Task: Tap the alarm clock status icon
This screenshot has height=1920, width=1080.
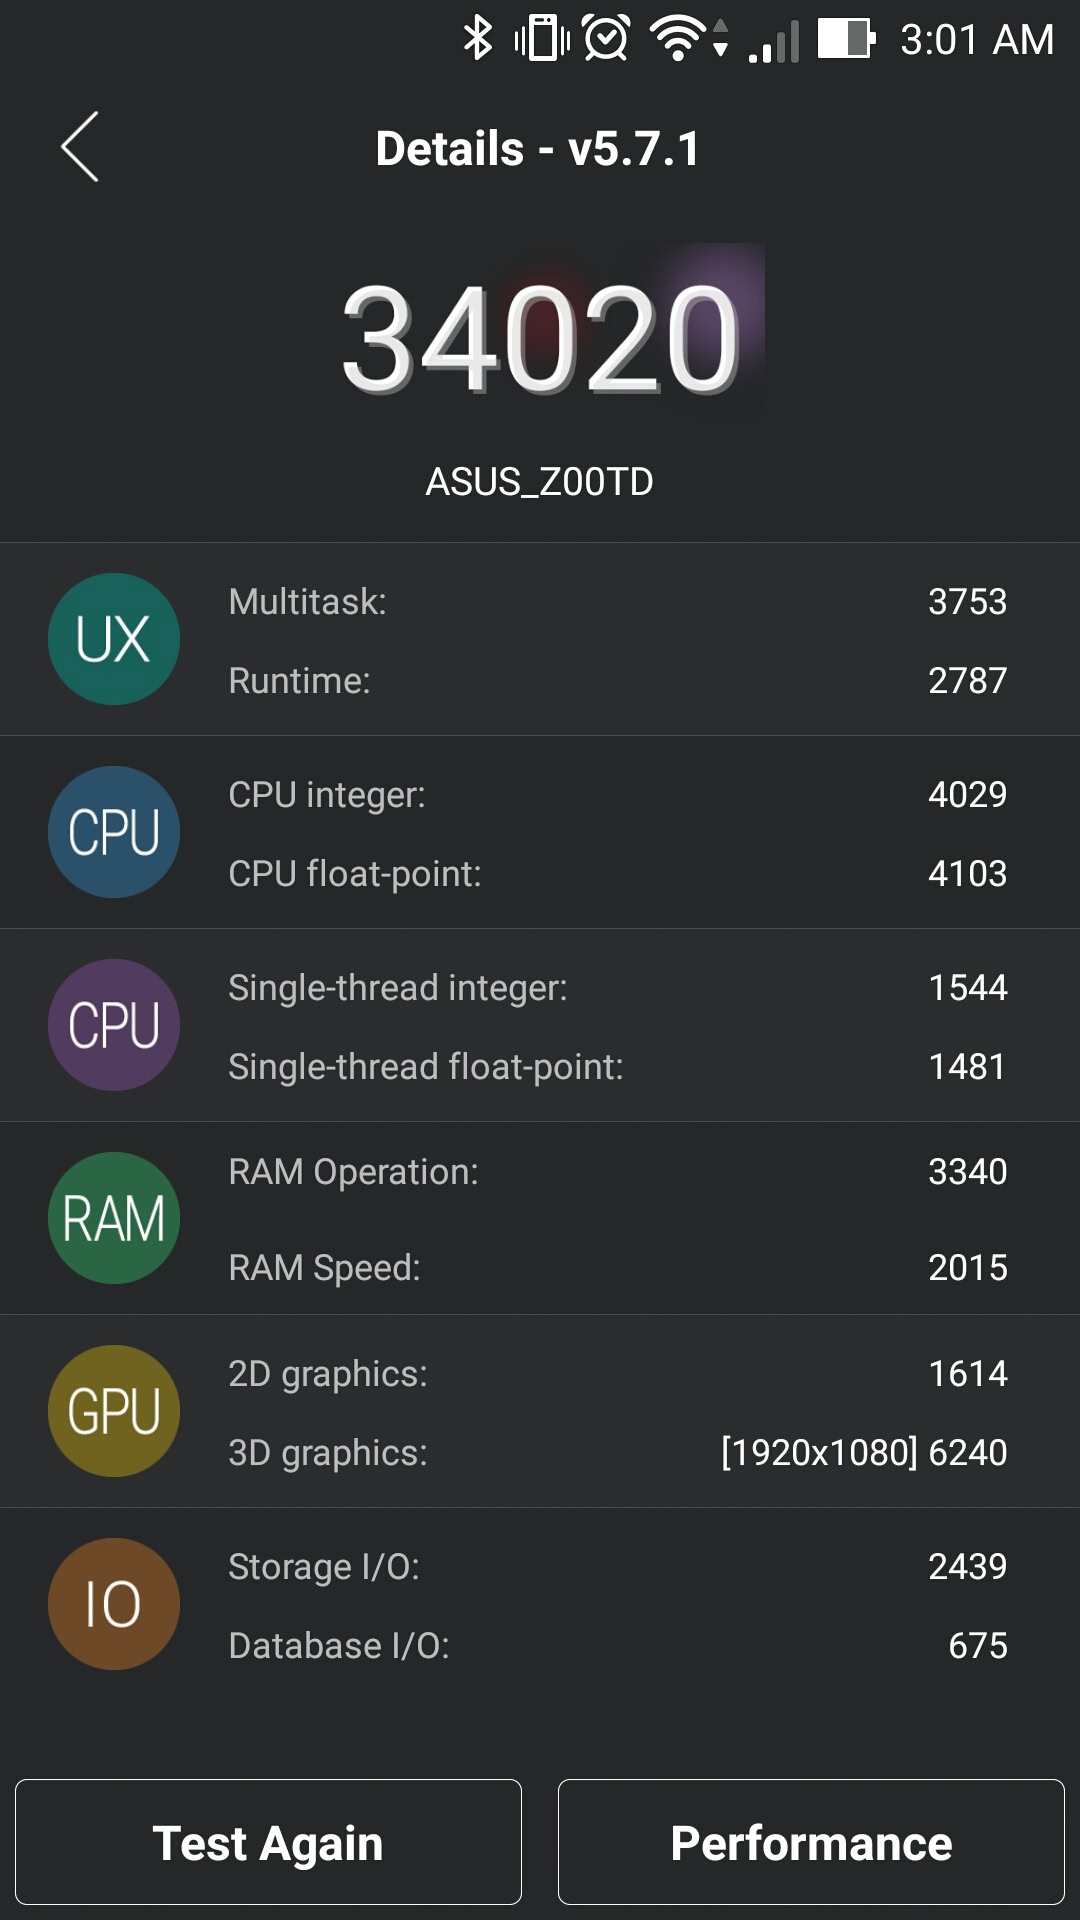Action: pos(606,40)
